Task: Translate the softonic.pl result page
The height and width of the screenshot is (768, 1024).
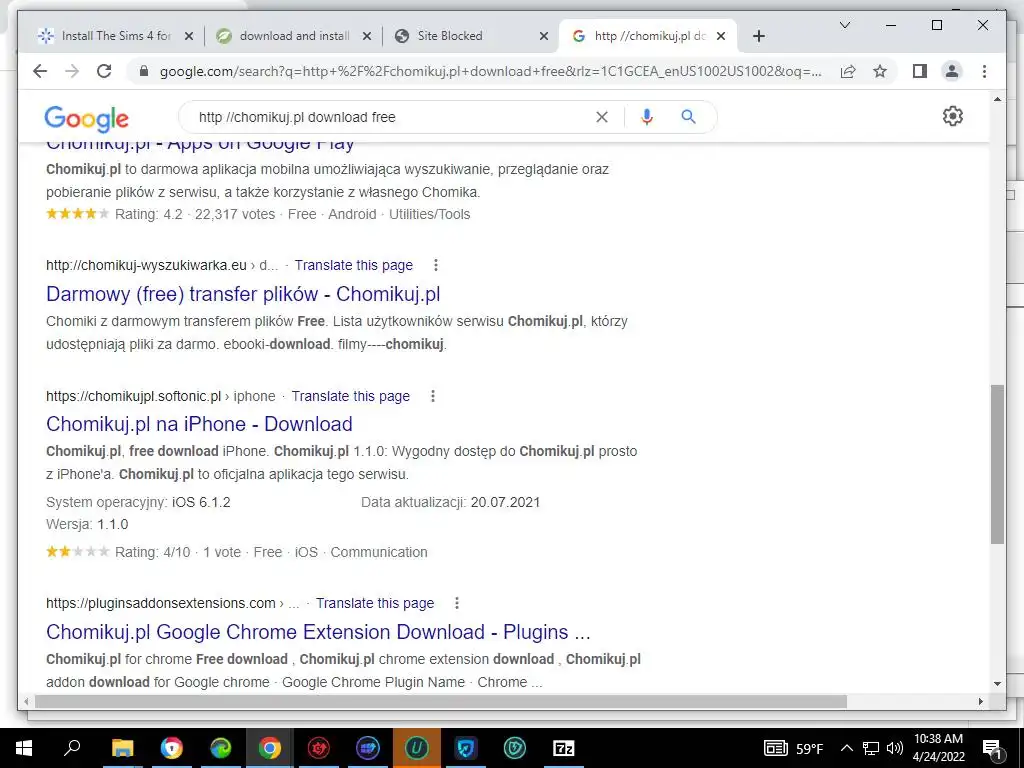Action: [x=351, y=396]
